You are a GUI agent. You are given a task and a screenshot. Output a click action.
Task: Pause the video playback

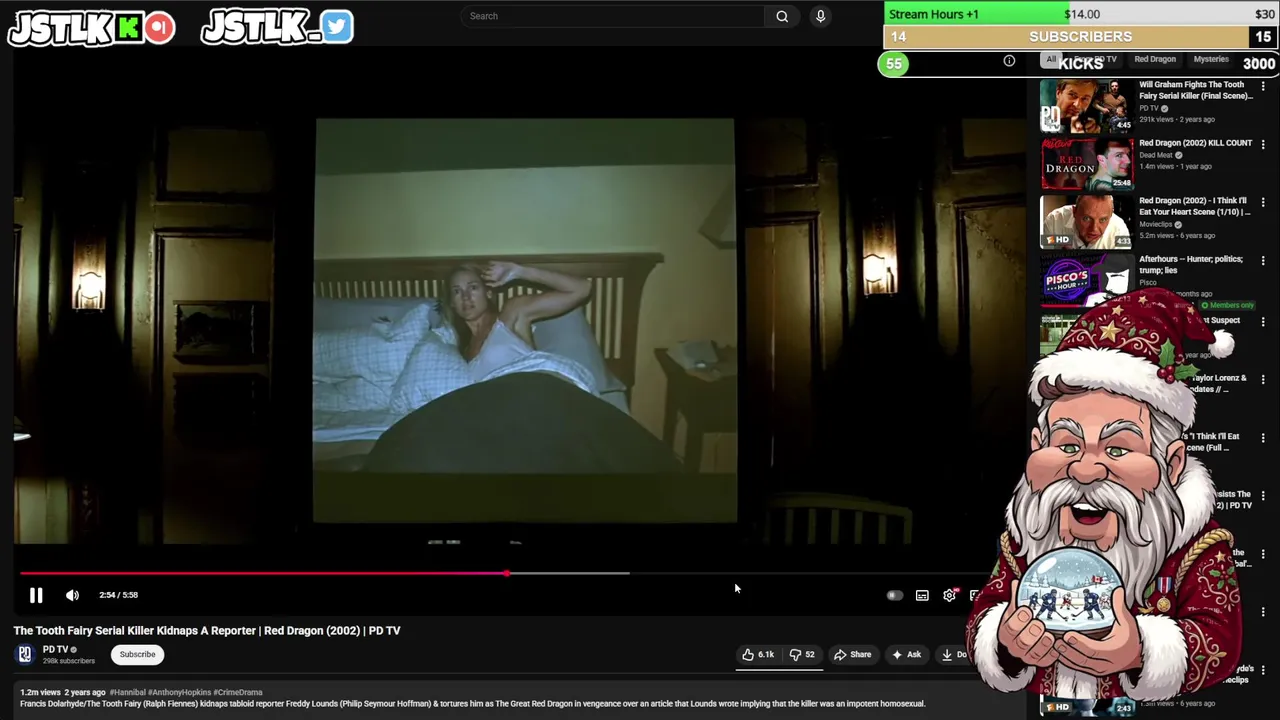36,595
